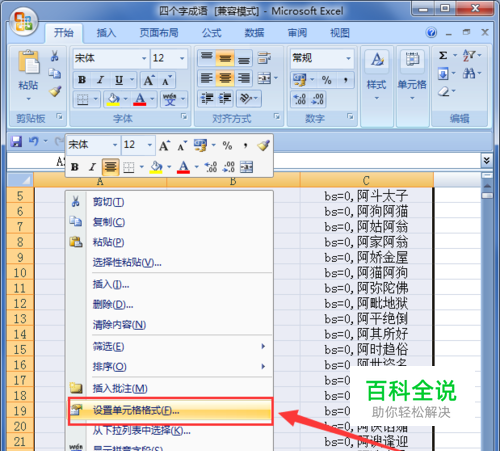This screenshot has height=451, width=500.
Task: Click mini toolbar merge and center icon
Action: coord(246,167)
